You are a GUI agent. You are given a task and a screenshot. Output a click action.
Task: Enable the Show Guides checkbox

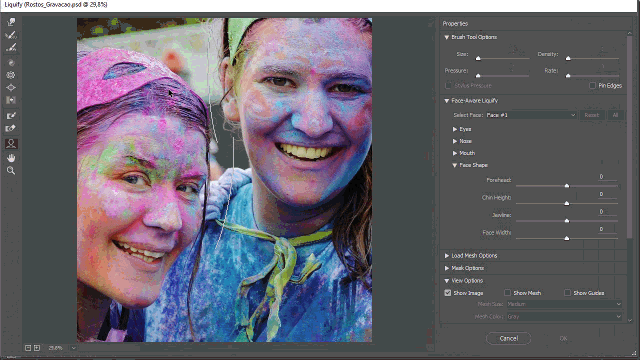click(567, 293)
